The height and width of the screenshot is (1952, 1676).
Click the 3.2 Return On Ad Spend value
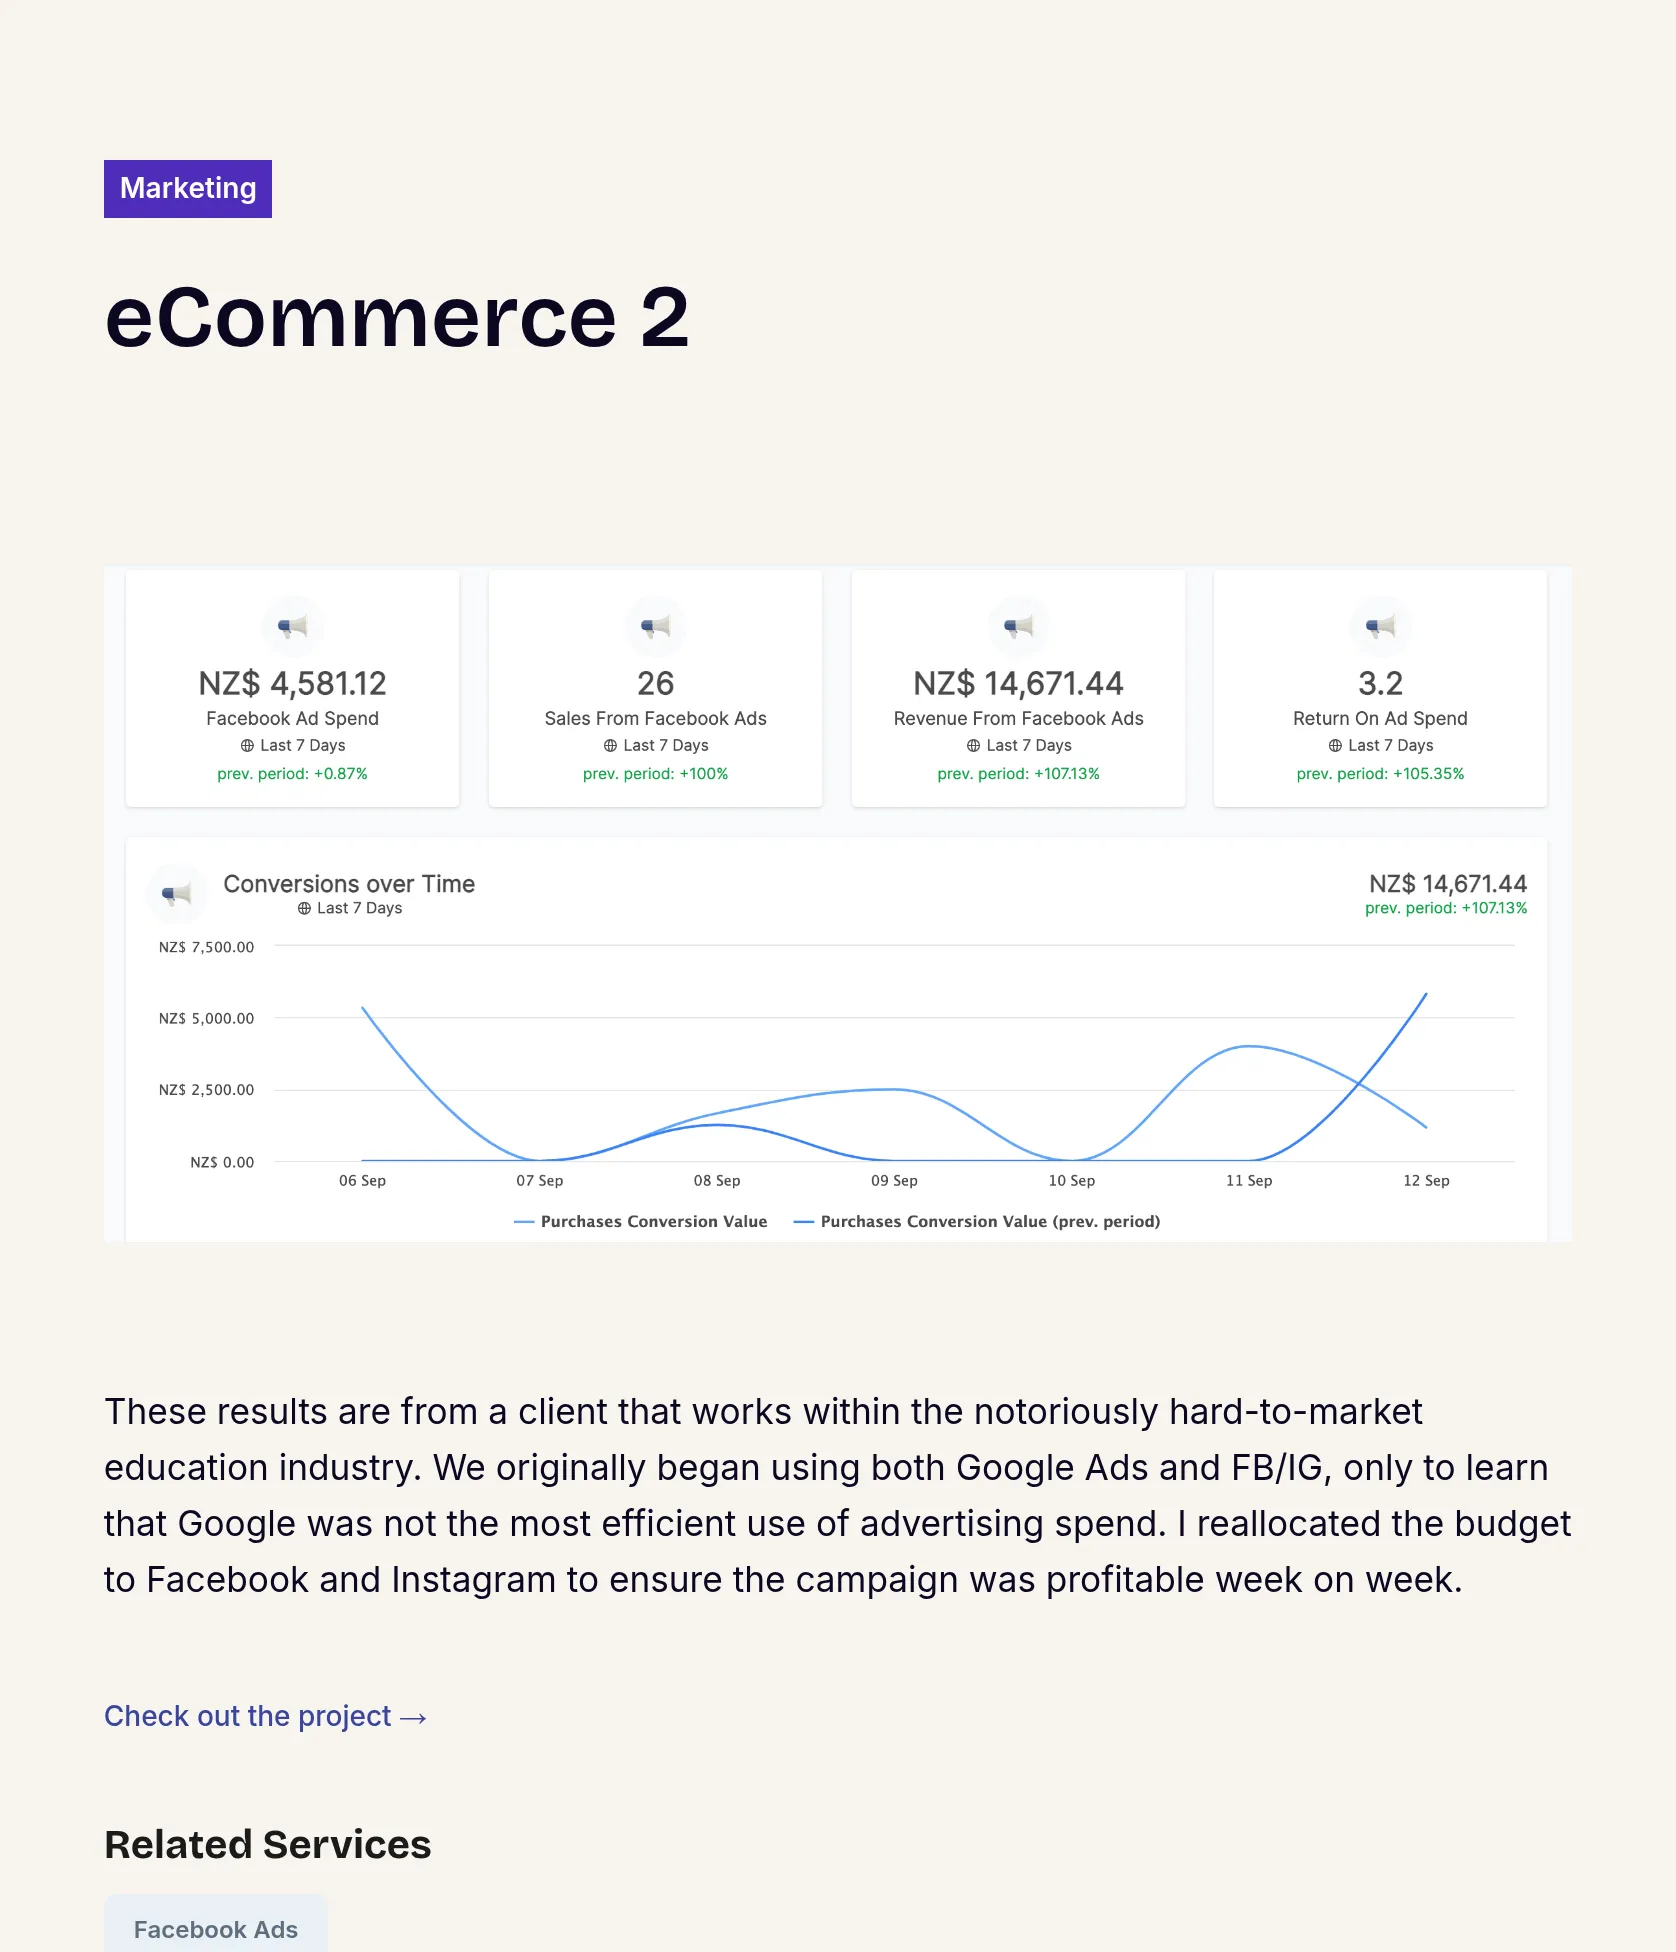point(1380,684)
